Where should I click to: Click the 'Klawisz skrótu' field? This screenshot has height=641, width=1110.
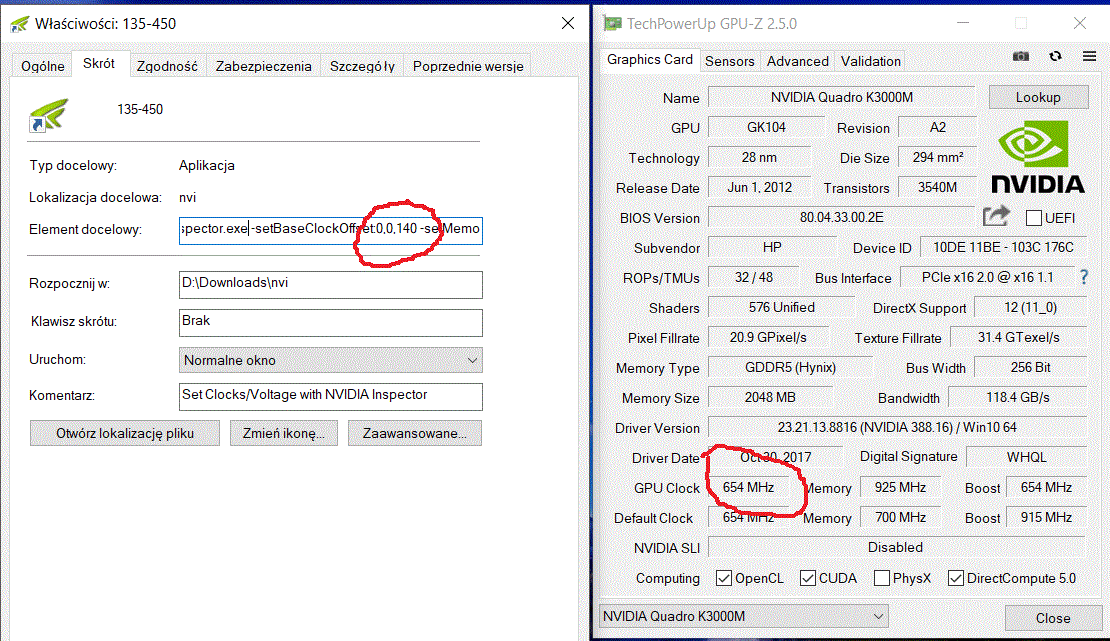tap(331, 322)
